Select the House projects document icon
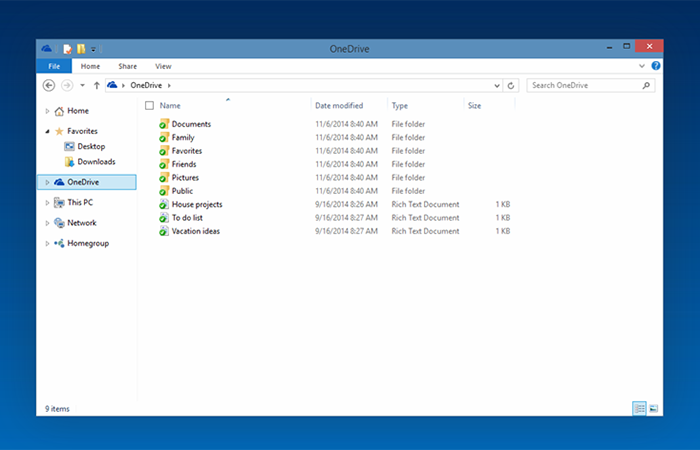This screenshot has width=700, height=450. (x=164, y=204)
